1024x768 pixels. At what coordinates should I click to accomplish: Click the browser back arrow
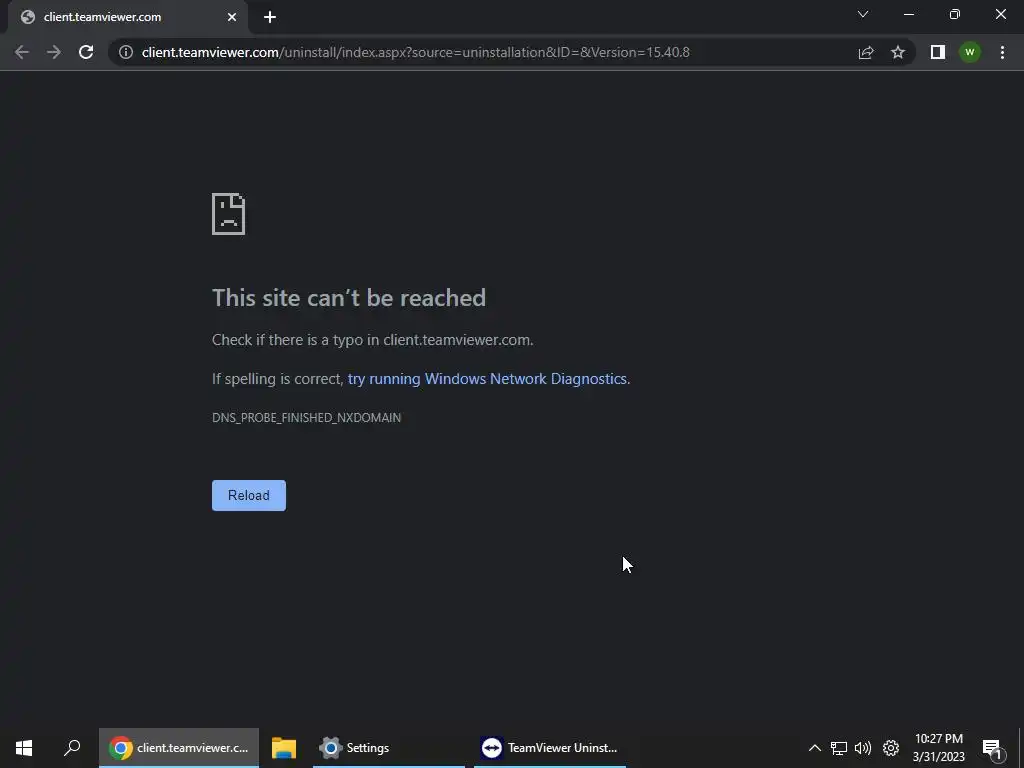click(x=22, y=52)
